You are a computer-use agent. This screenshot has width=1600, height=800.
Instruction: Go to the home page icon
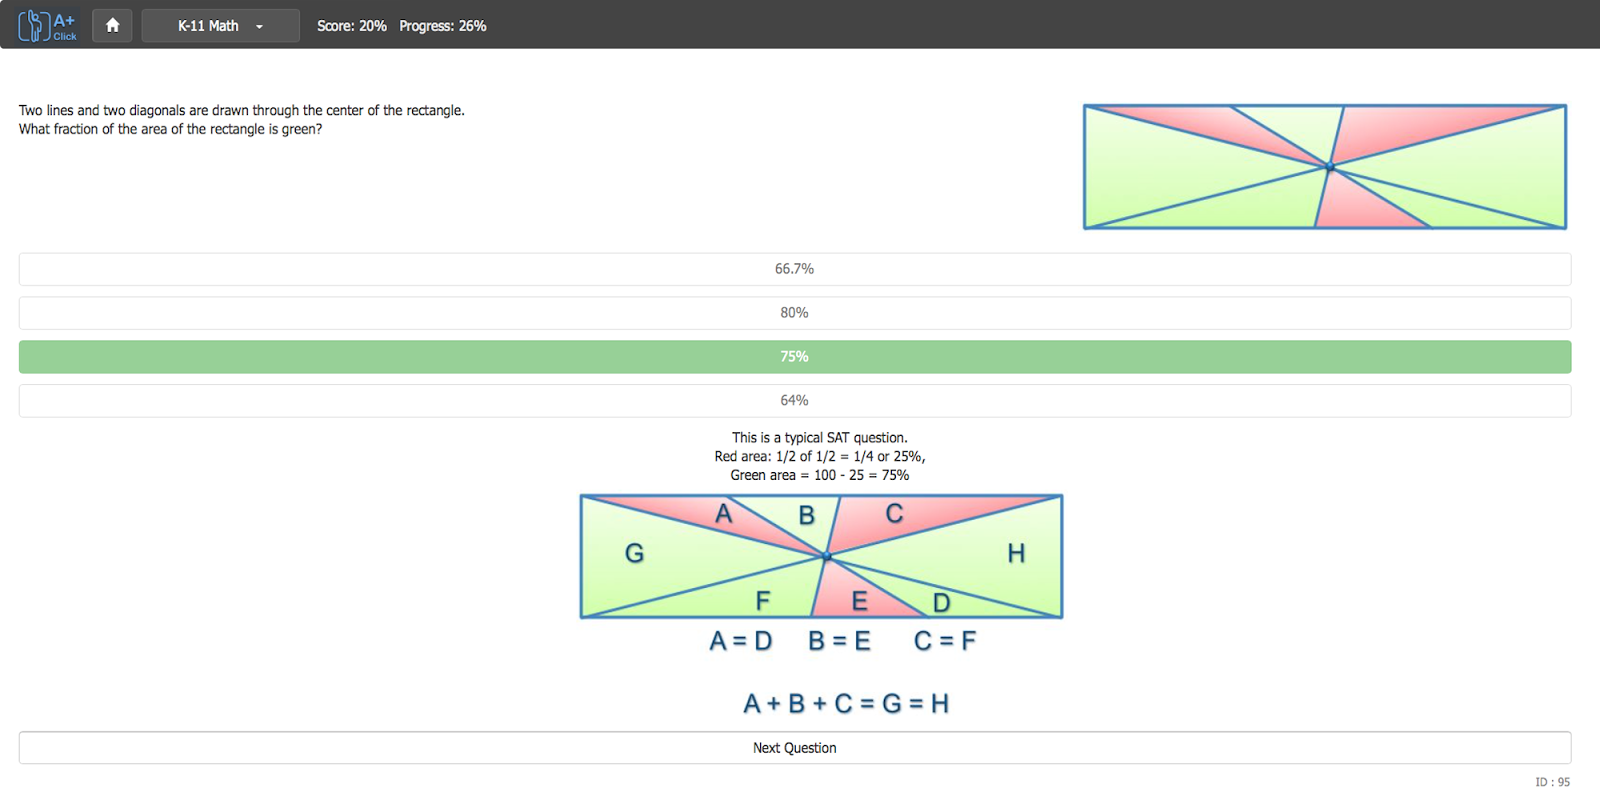[x=112, y=25]
